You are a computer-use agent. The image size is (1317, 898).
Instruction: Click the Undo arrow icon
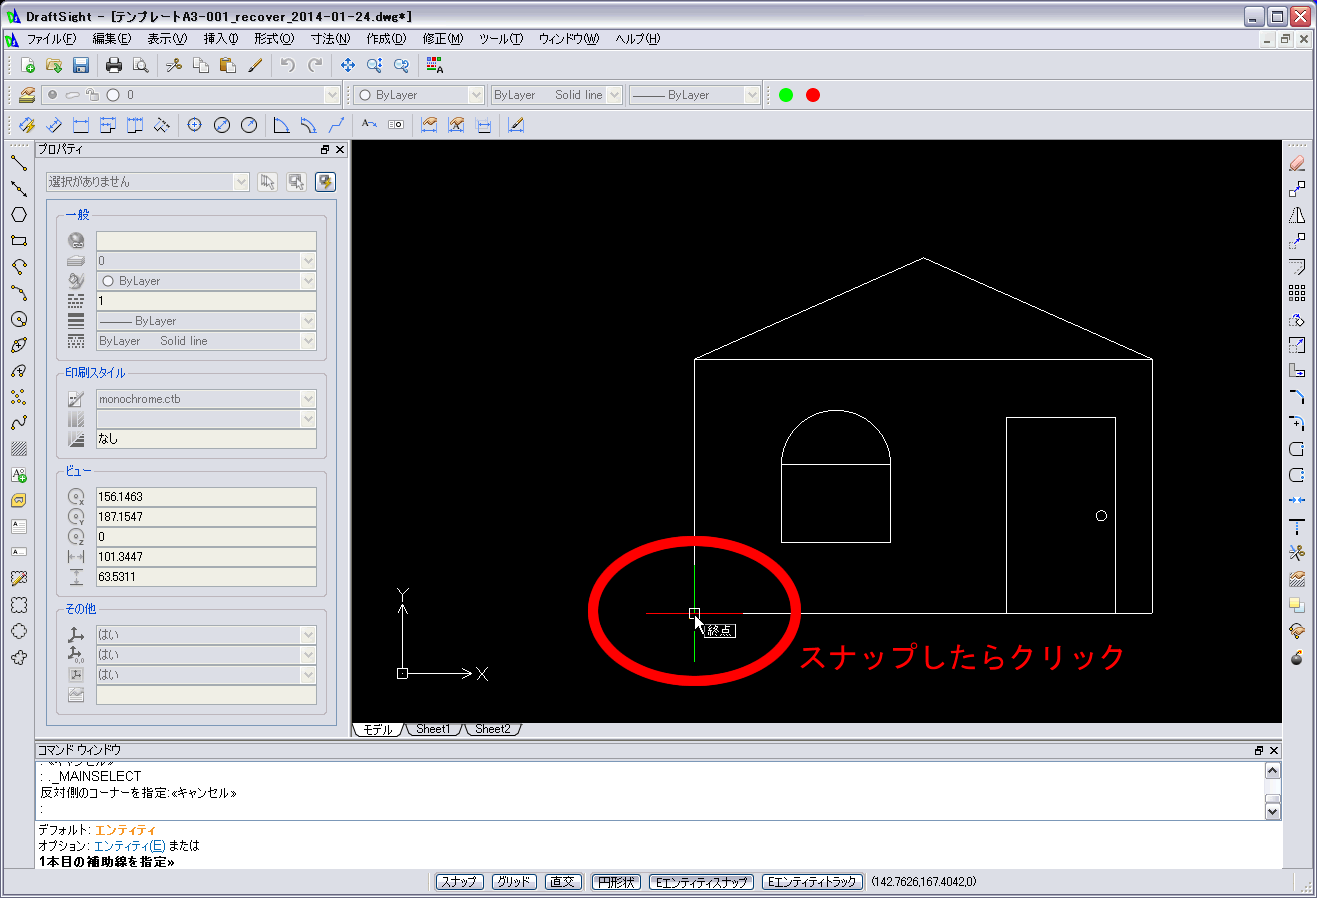(x=288, y=65)
